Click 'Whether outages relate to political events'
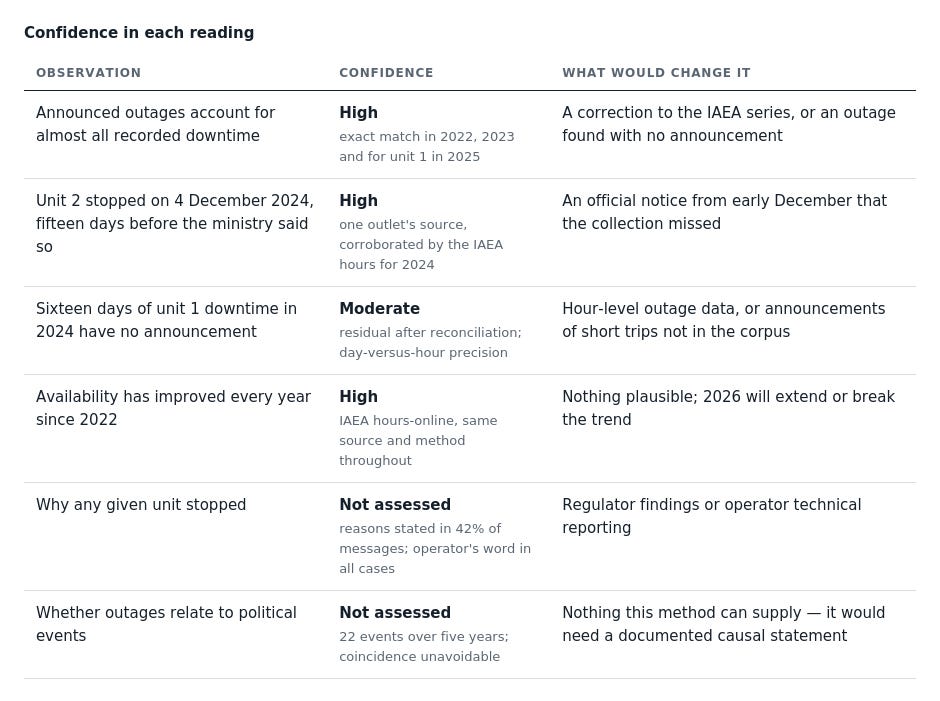Screen dimensions: 940x701 166,624
